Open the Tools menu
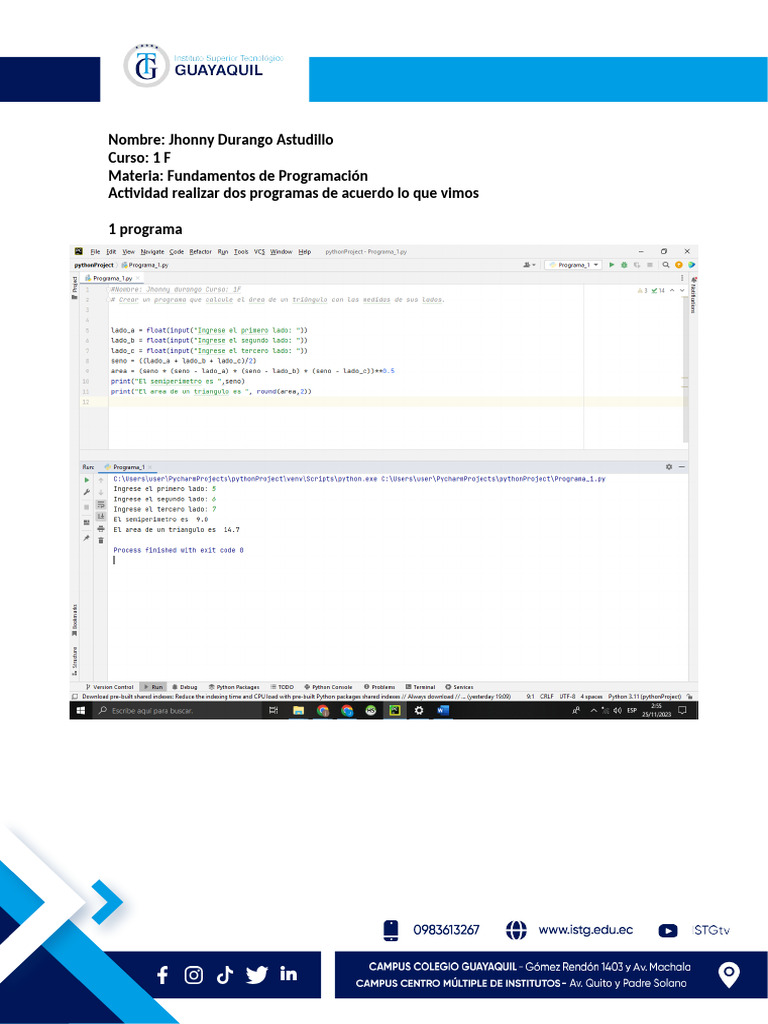Viewport: 768px width, 1024px height. click(x=241, y=251)
